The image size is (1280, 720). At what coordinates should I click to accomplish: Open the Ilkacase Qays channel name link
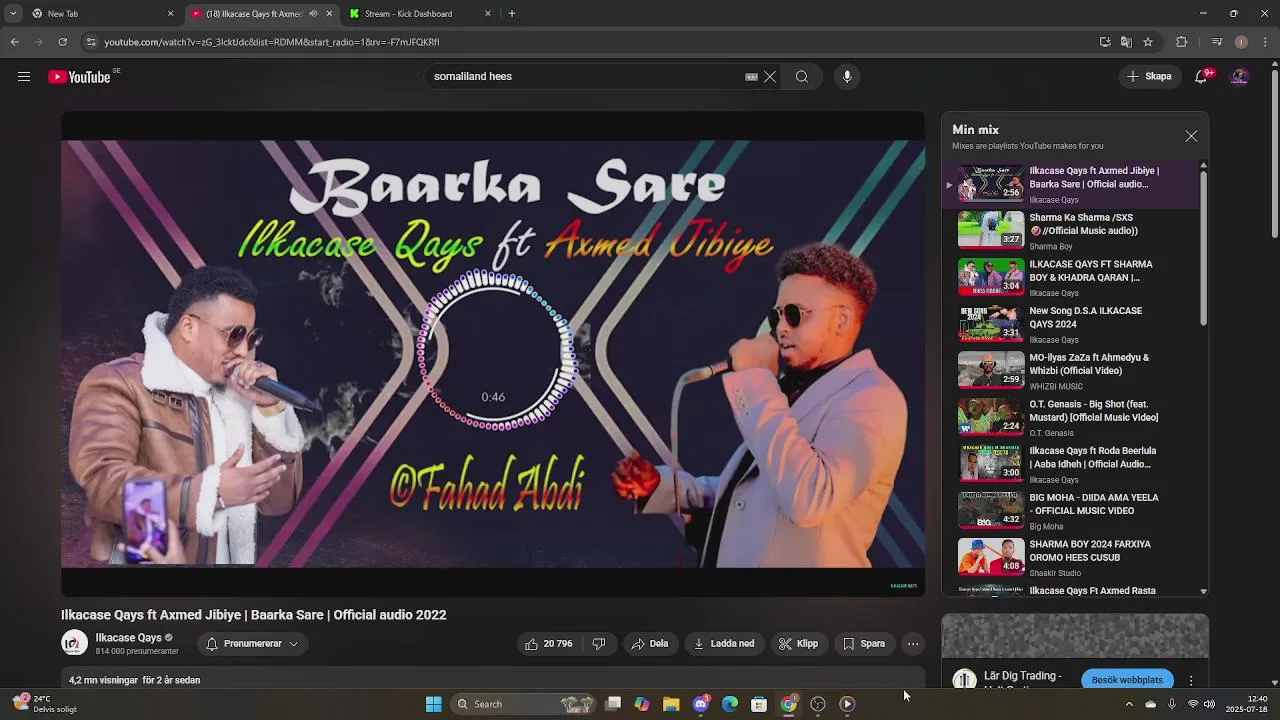(128, 638)
